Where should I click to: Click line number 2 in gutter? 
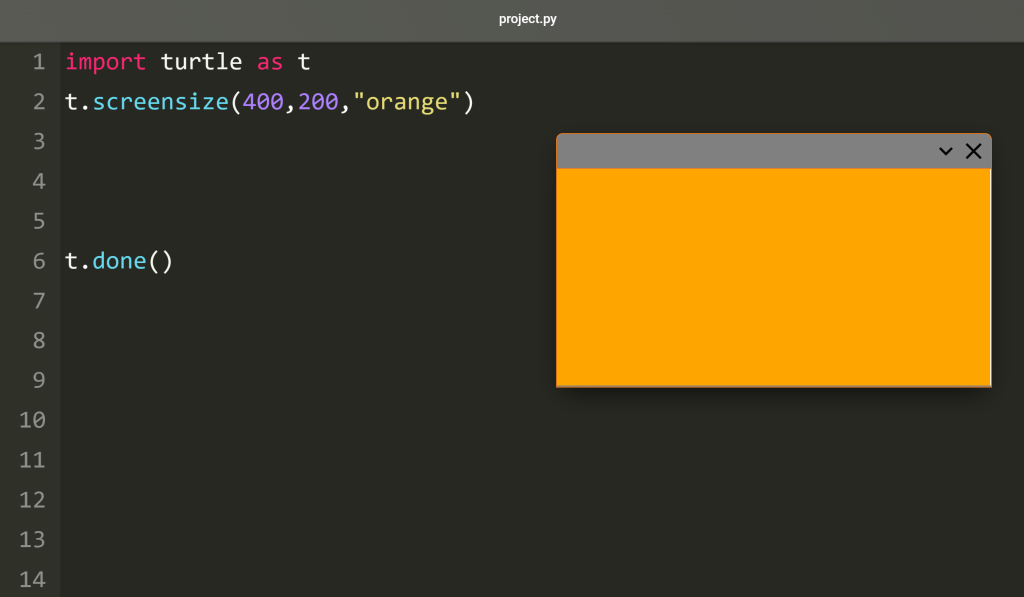(x=39, y=102)
